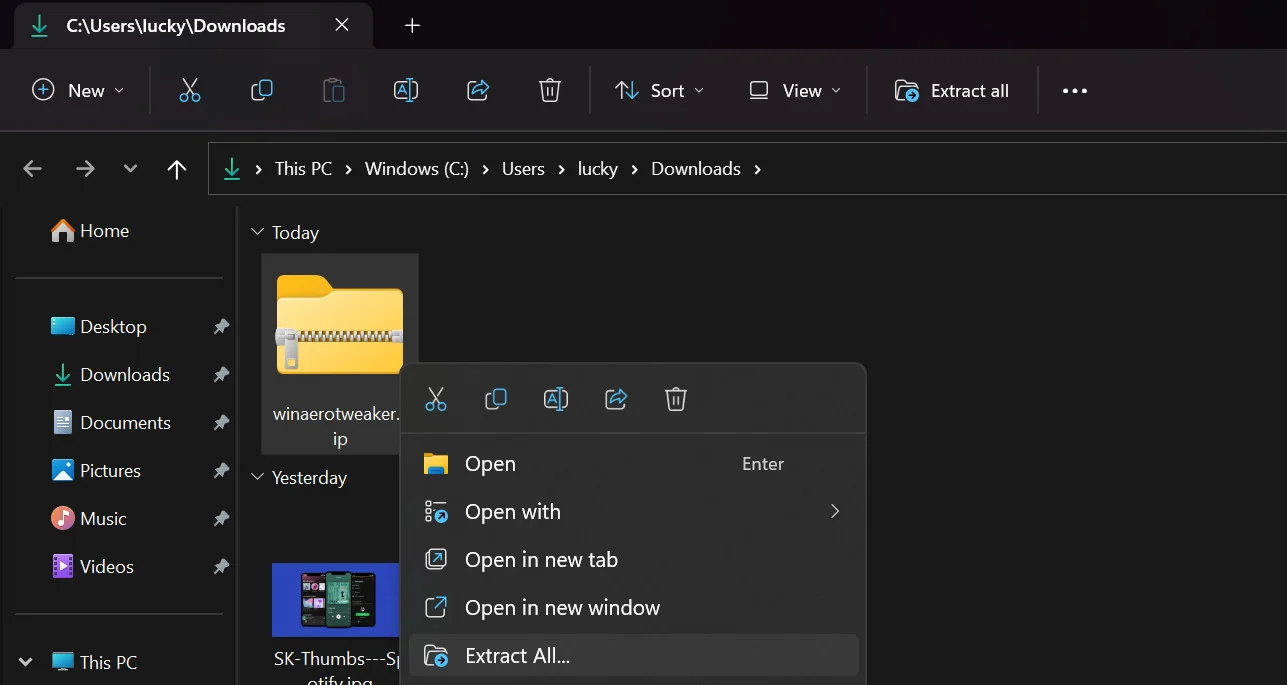Click the Rename icon in the toolbar

pos(406,91)
